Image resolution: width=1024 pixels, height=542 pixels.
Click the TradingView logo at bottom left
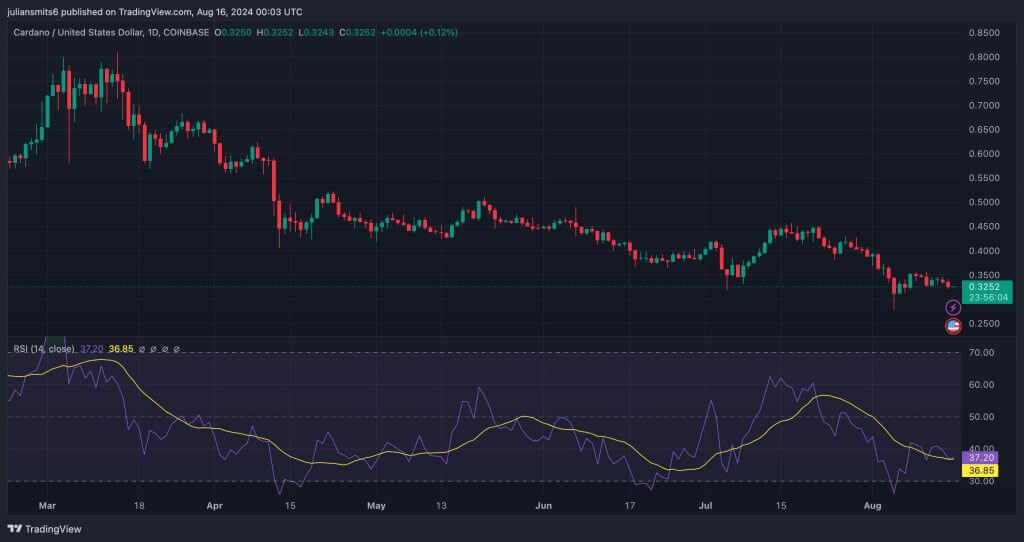pyautogui.click(x=44, y=529)
